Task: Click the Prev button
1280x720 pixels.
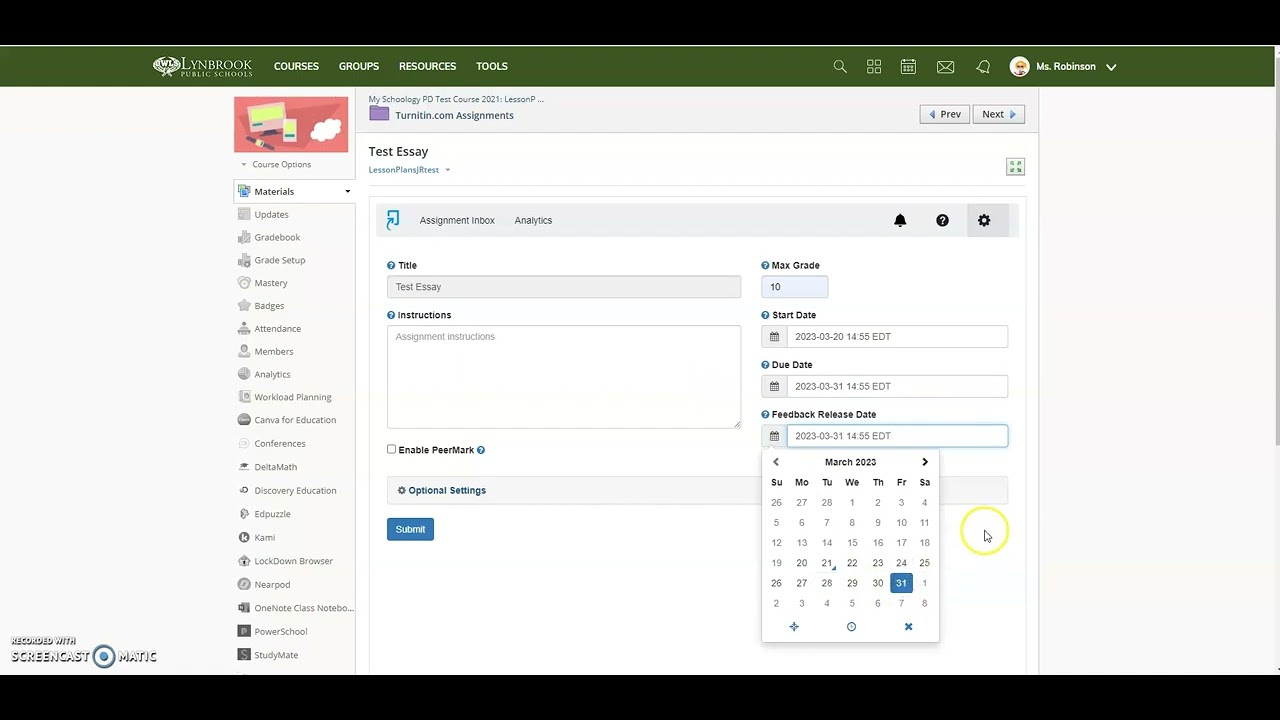Action: tap(945, 114)
